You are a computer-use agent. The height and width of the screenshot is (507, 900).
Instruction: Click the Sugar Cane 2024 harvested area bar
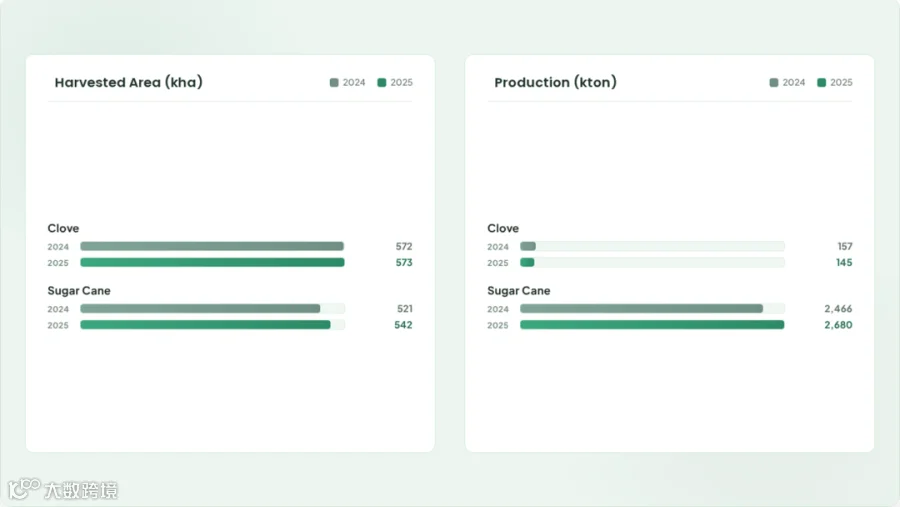pyautogui.click(x=200, y=308)
